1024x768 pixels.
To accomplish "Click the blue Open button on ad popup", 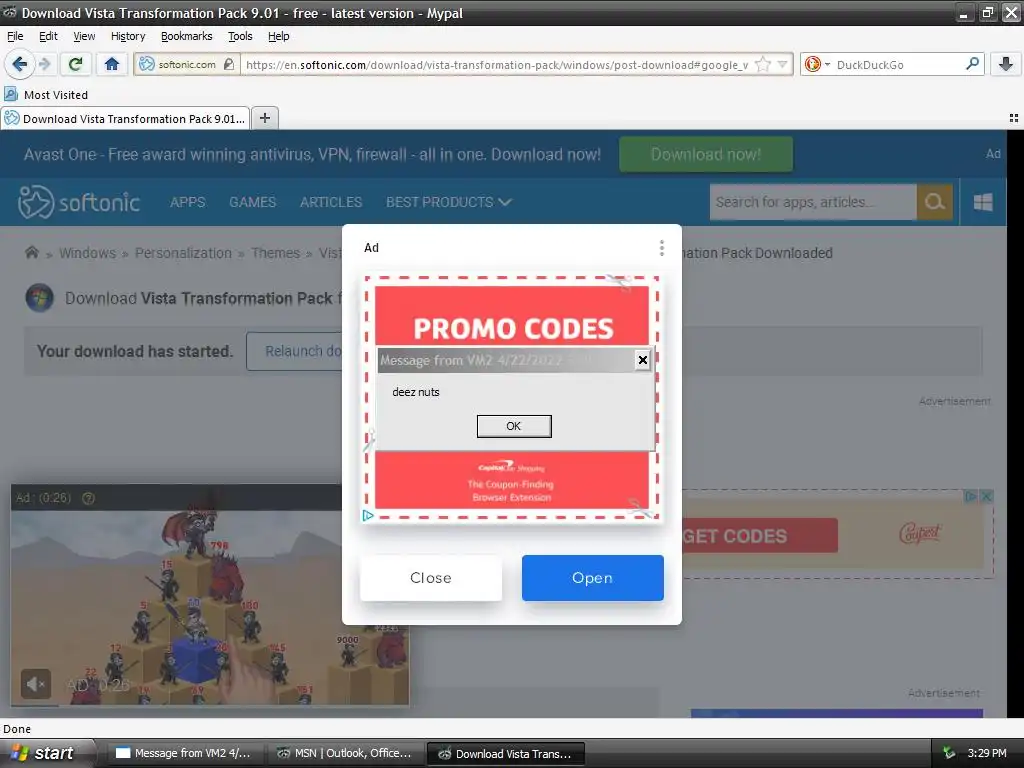I will tap(592, 577).
